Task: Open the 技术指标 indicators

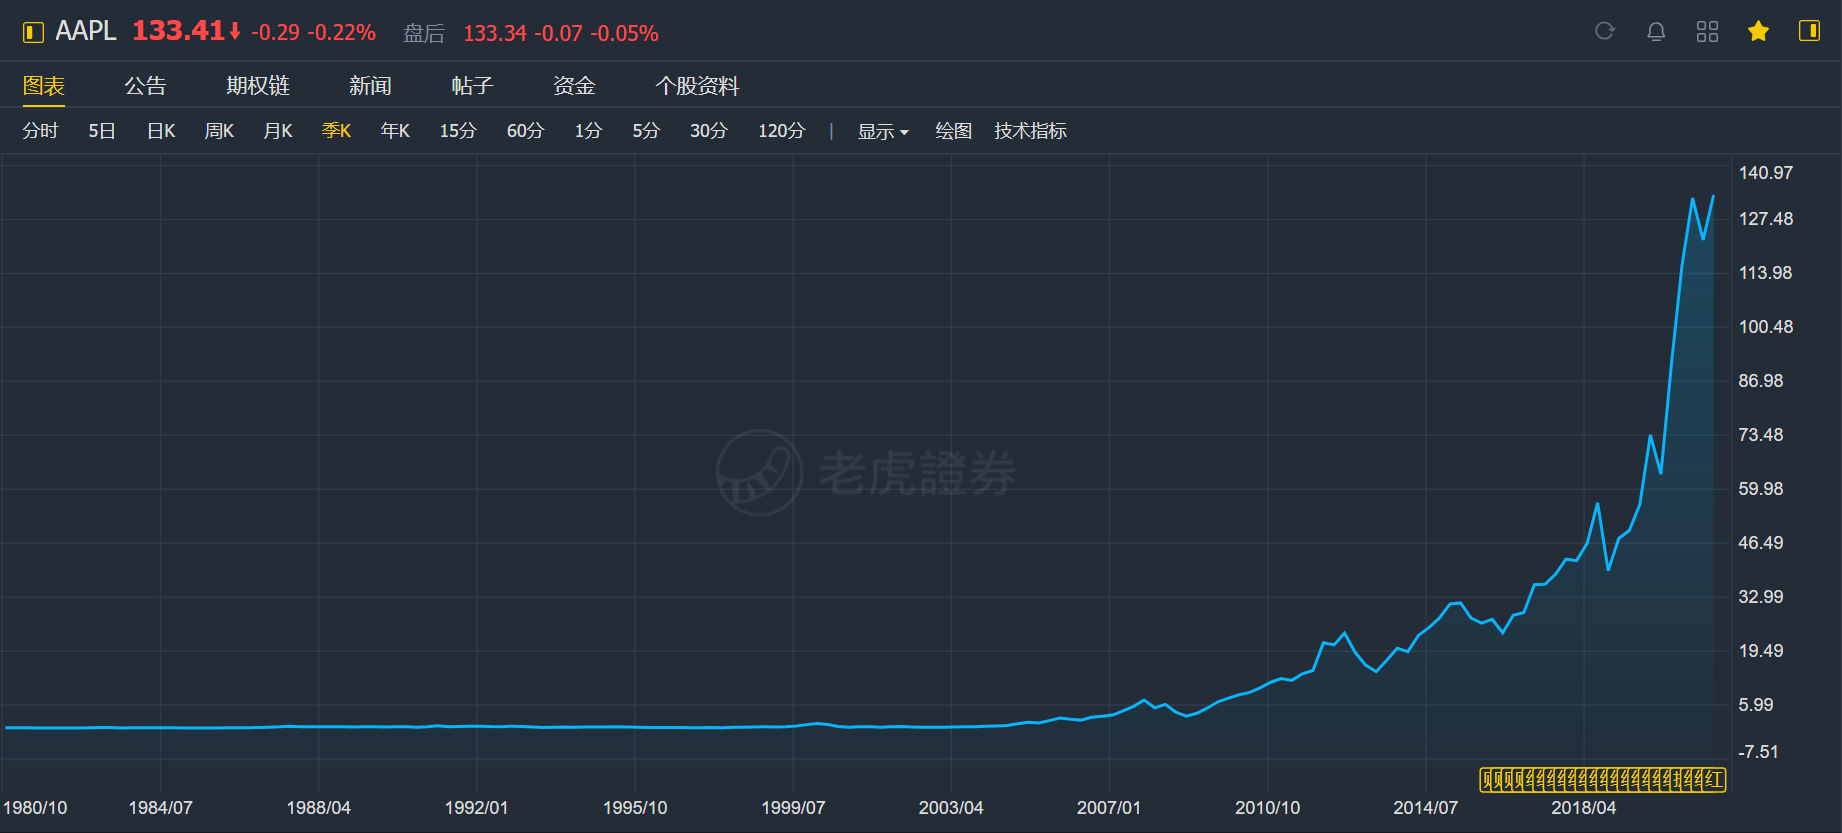Action: 1030,131
